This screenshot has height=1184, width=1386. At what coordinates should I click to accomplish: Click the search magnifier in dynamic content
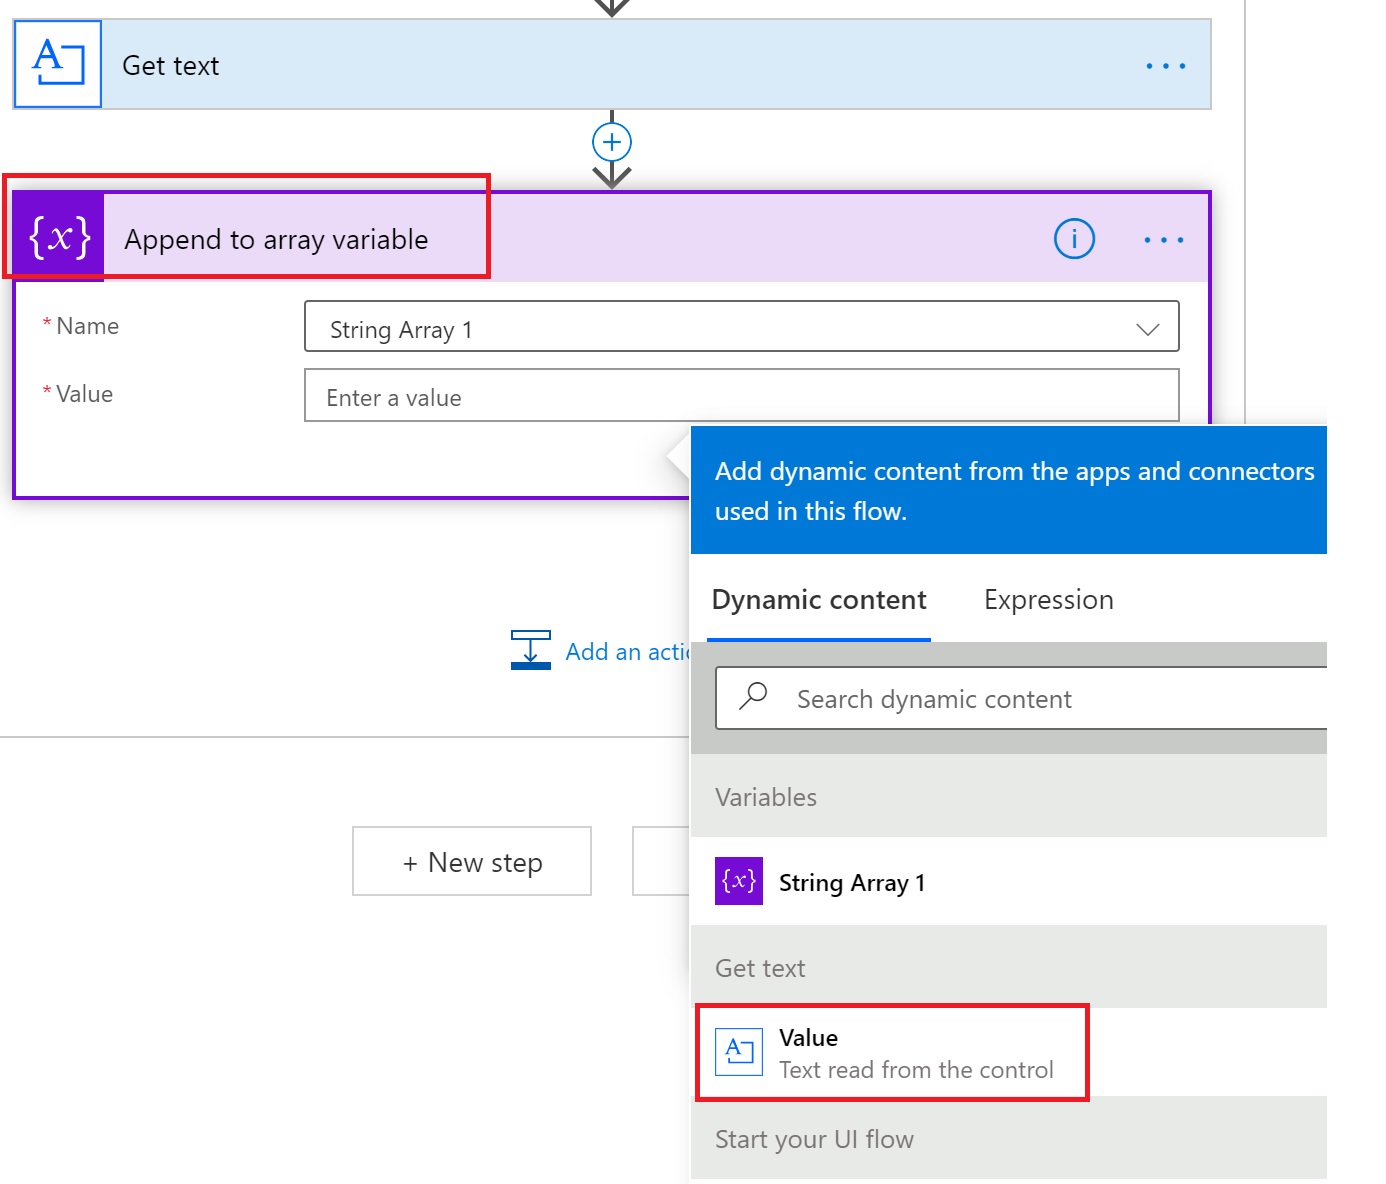754,695
